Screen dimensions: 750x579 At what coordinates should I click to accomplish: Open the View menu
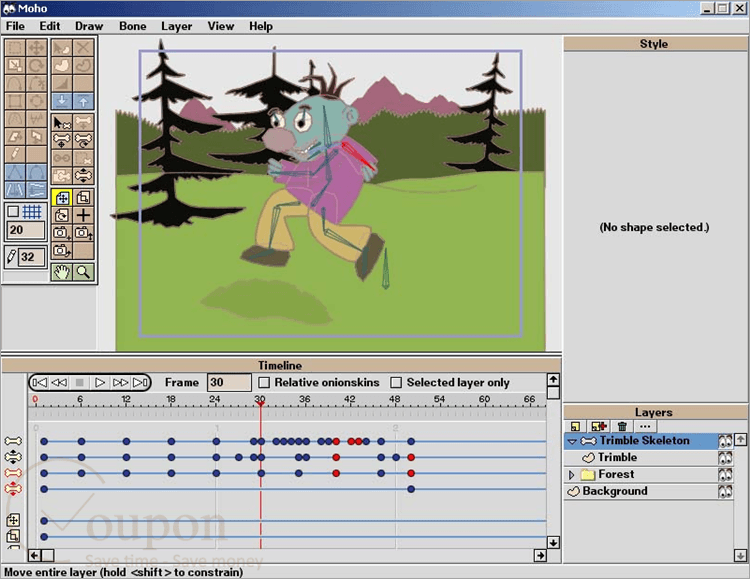pyautogui.click(x=221, y=26)
